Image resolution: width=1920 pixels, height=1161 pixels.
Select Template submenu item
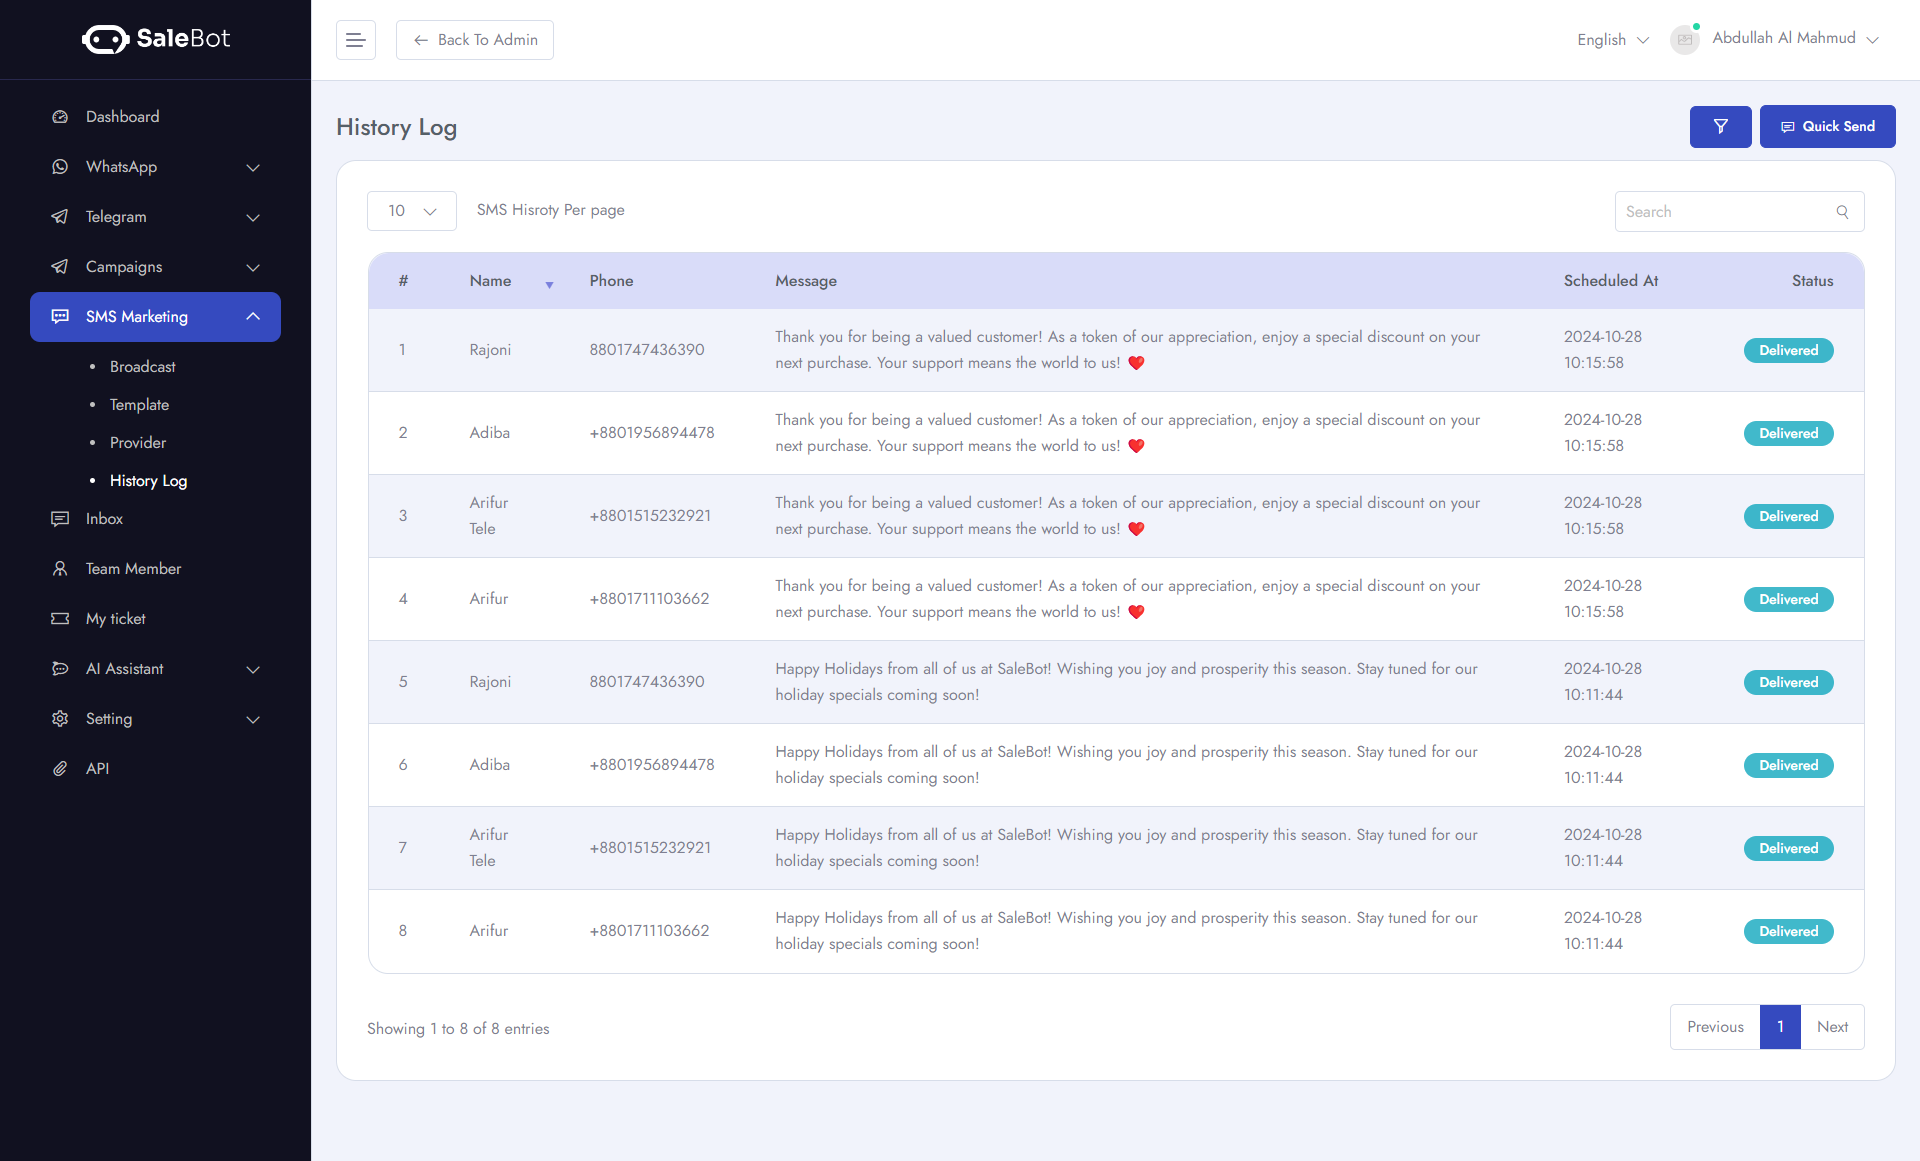click(139, 405)
